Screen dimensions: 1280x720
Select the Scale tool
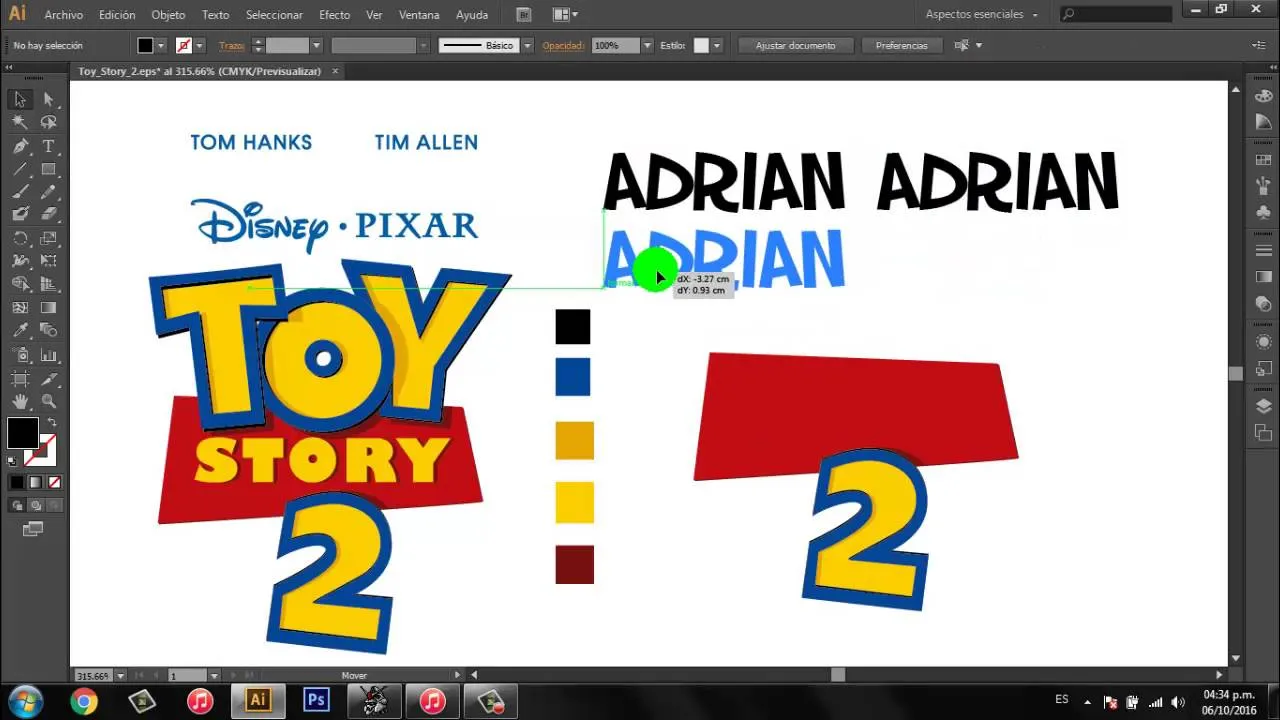(x=48, y=238)
